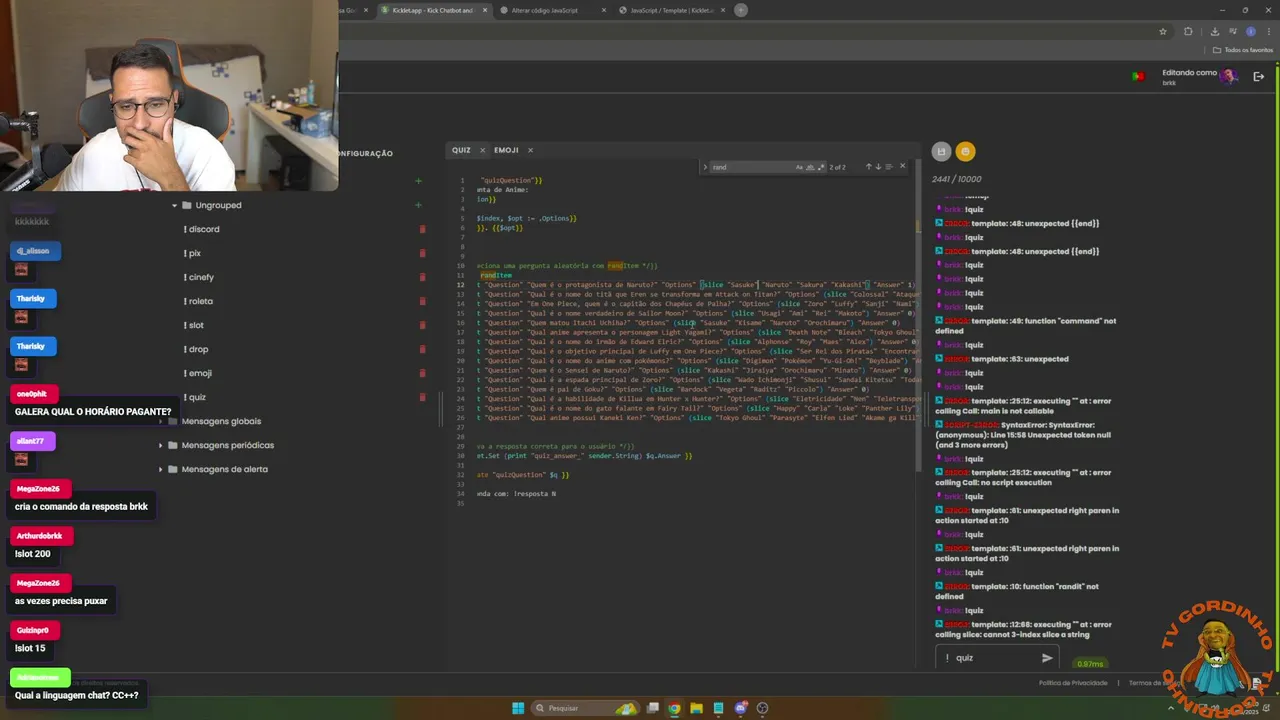
Task: Open the Política de Privacidade link
Action: coord(1073,683)
